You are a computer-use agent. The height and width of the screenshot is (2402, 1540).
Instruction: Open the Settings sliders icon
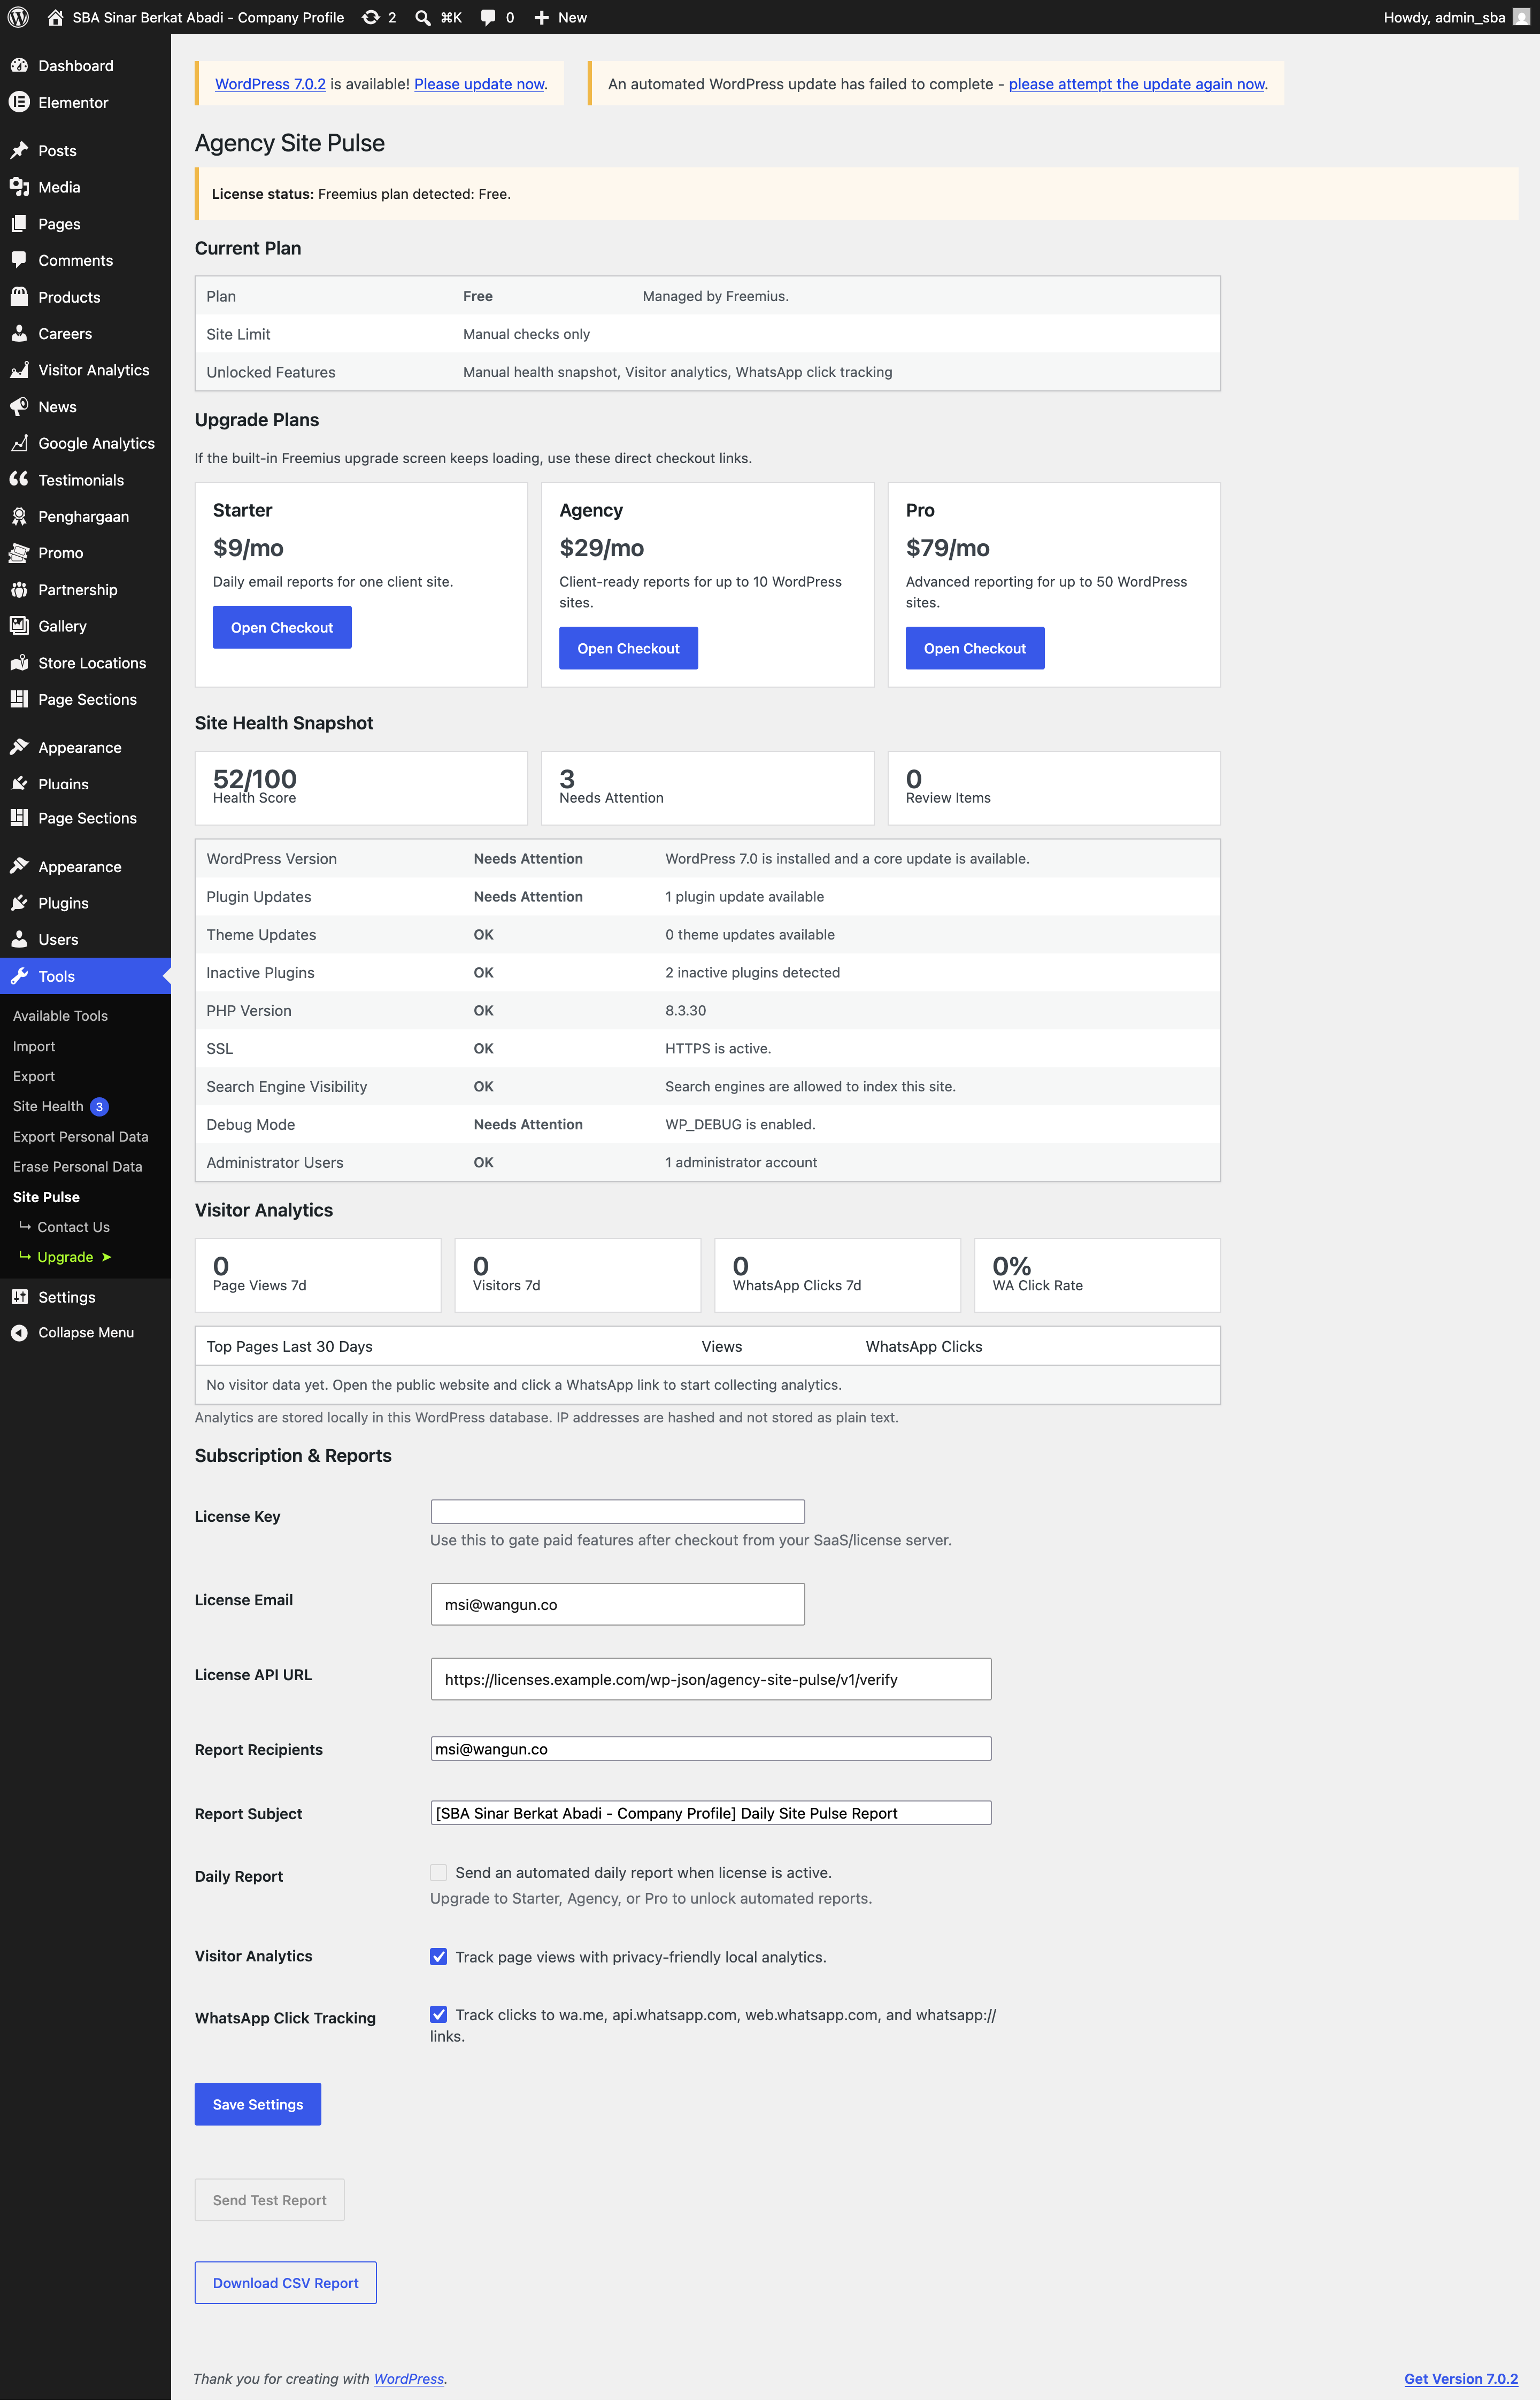point(19,1298)
